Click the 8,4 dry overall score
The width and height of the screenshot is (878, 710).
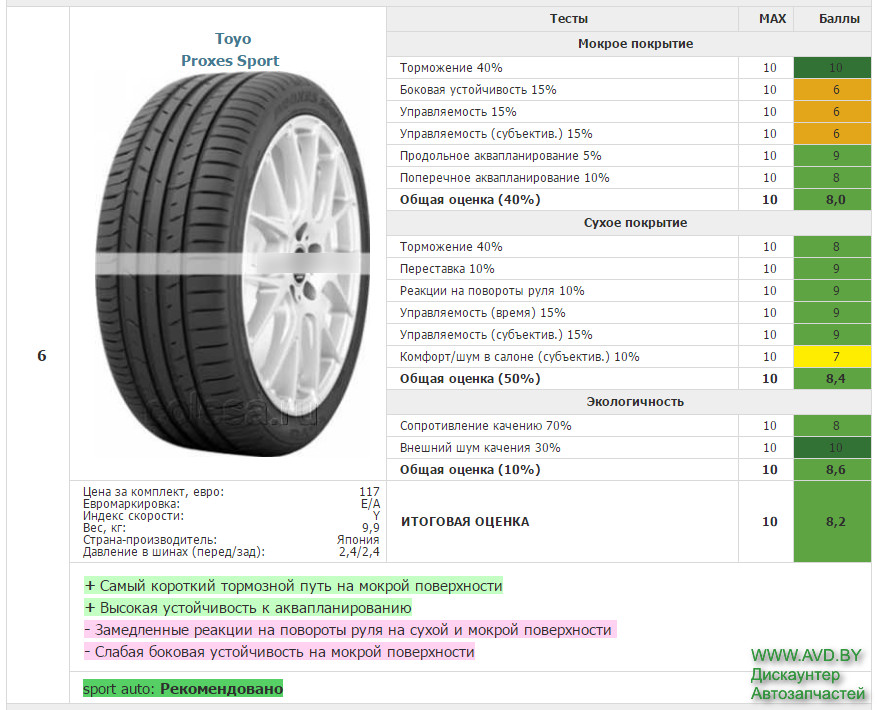coord(835,379)
